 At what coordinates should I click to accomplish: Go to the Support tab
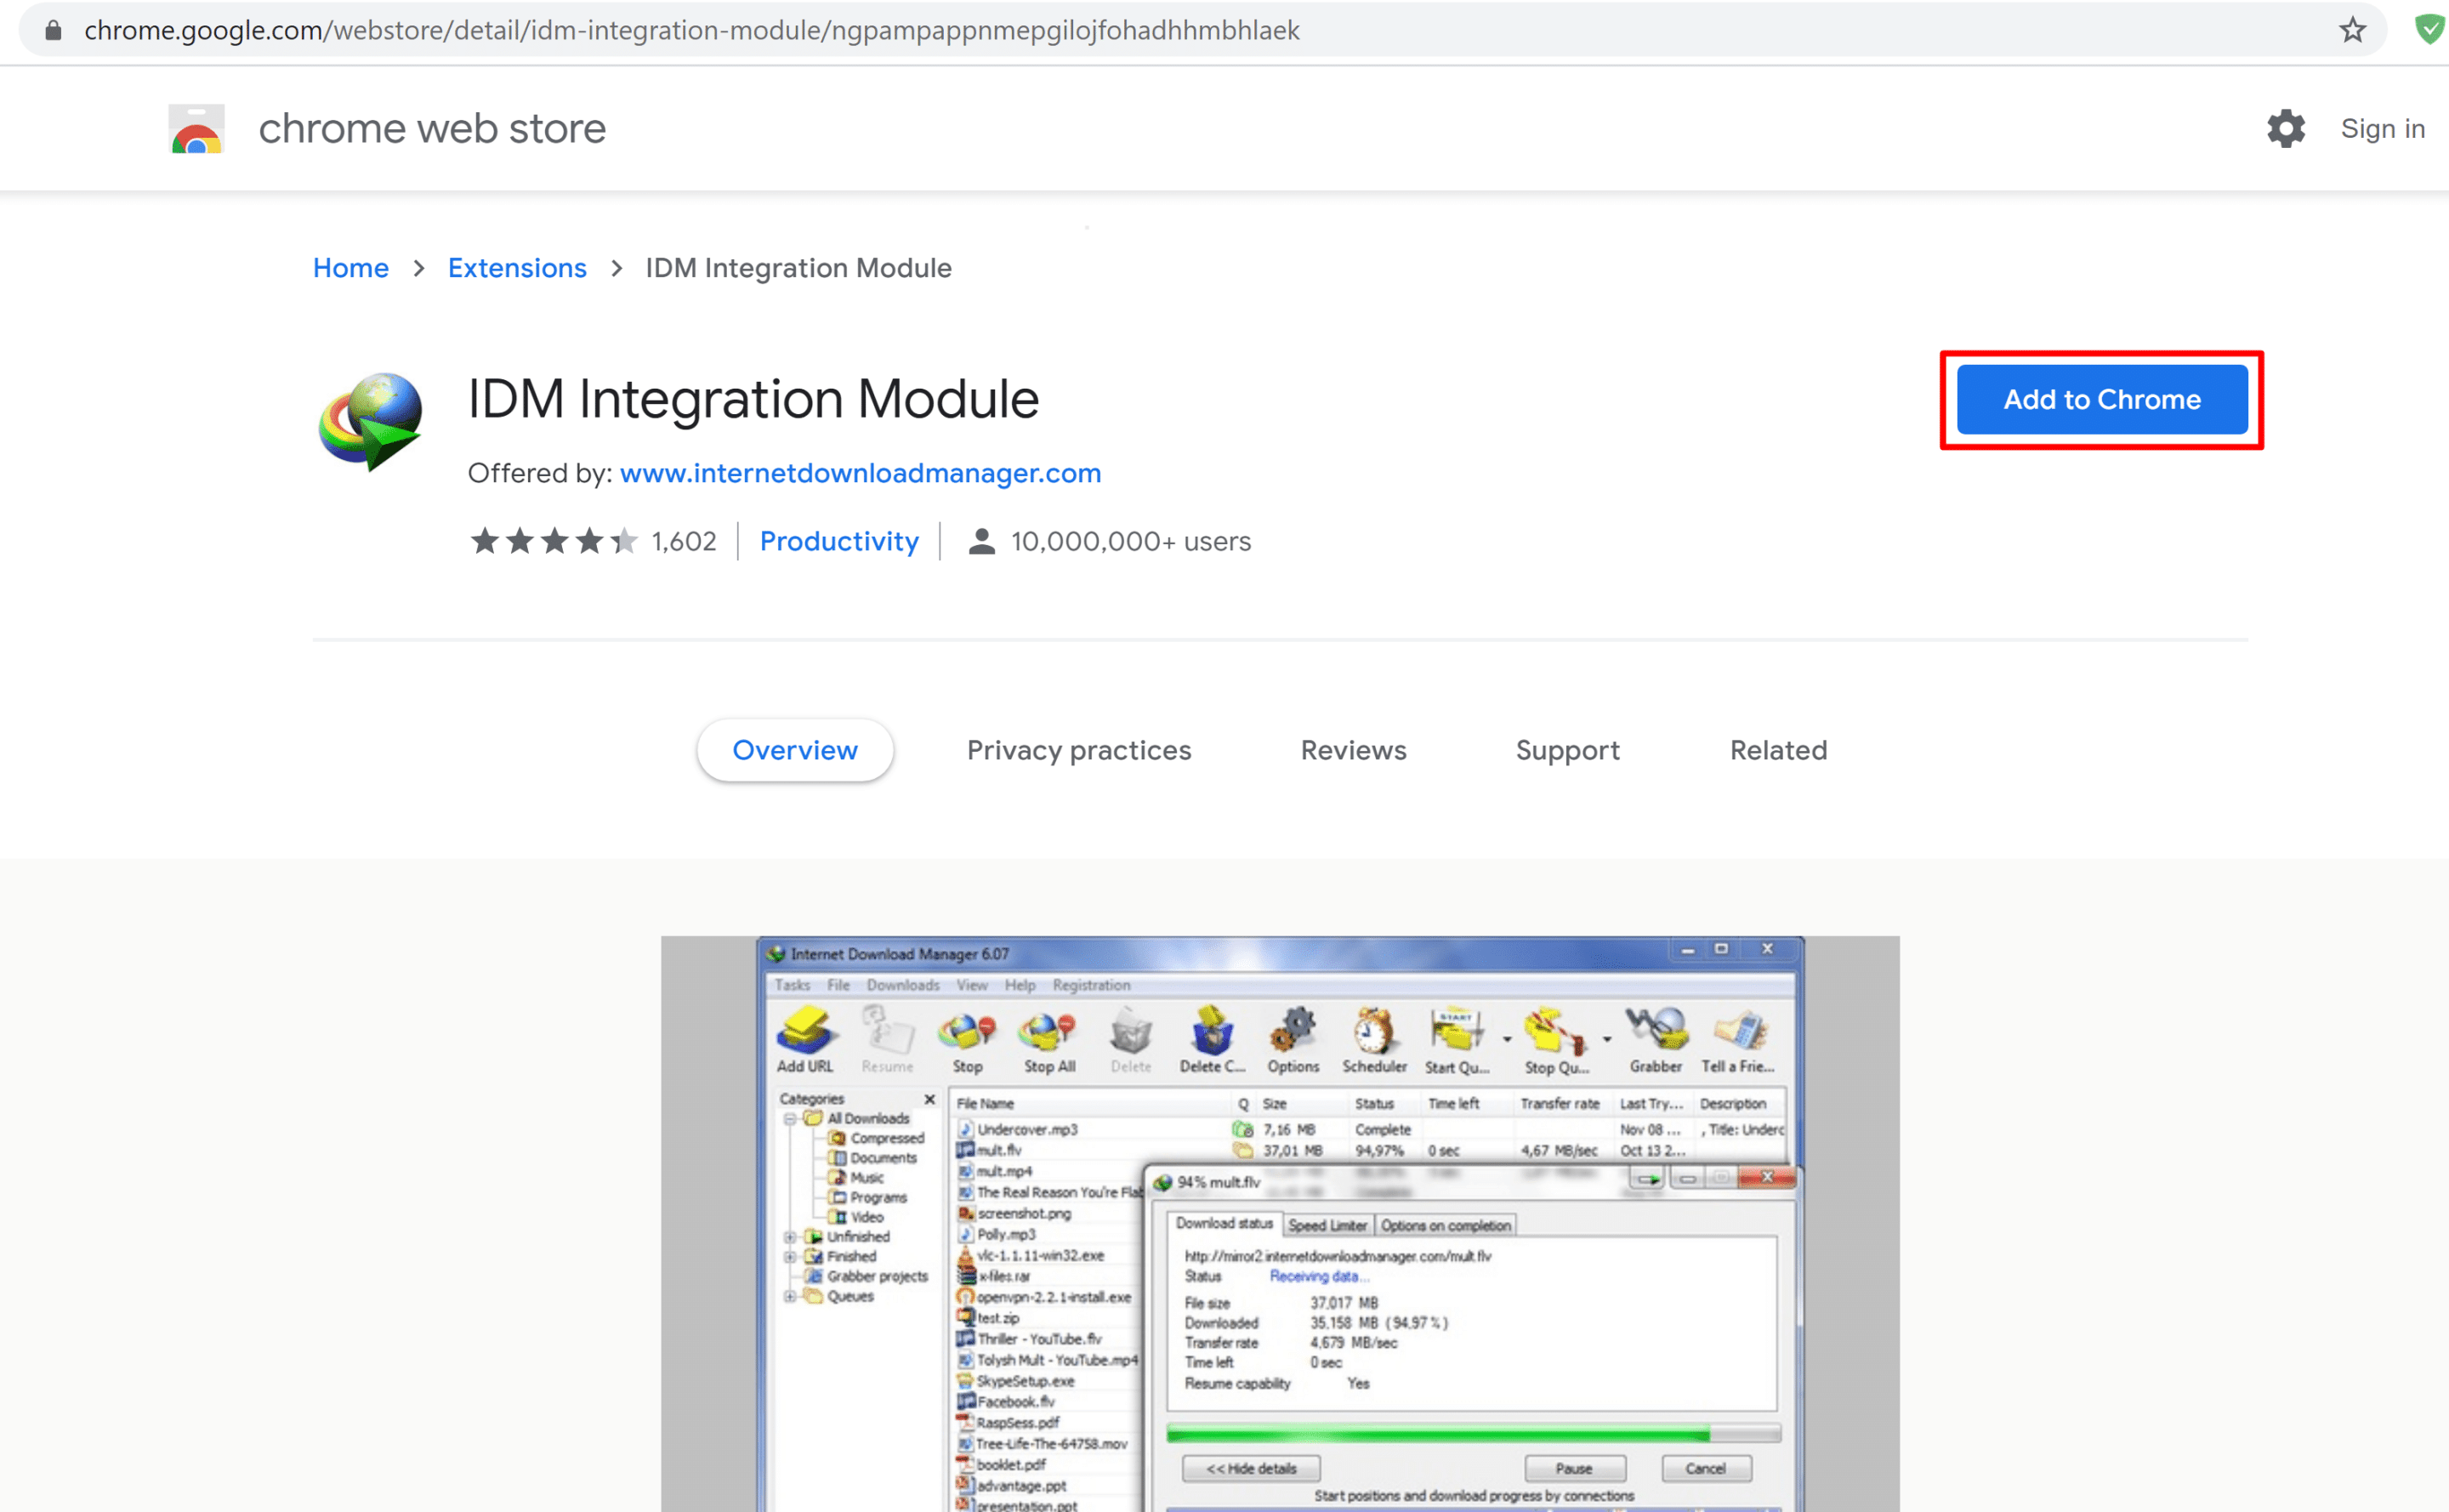click(x=1567, y=750)
